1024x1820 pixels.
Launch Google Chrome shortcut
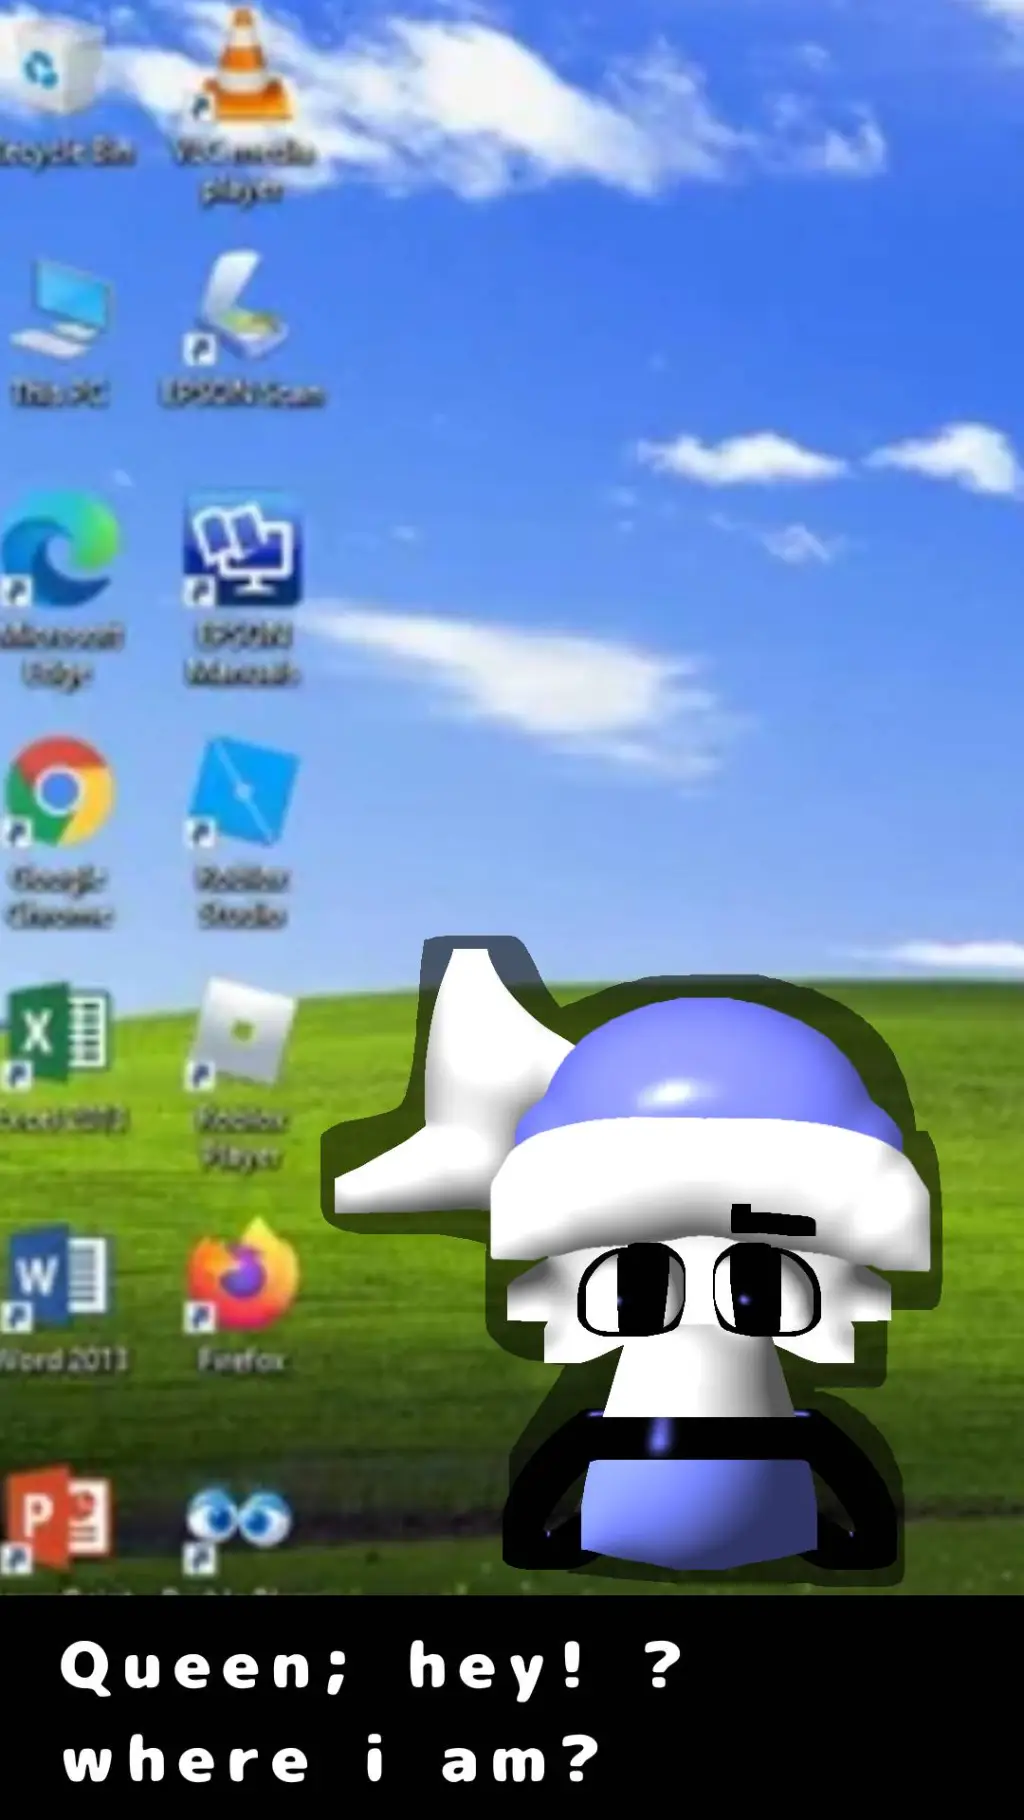pyautogui.click(x=60, y=792)
